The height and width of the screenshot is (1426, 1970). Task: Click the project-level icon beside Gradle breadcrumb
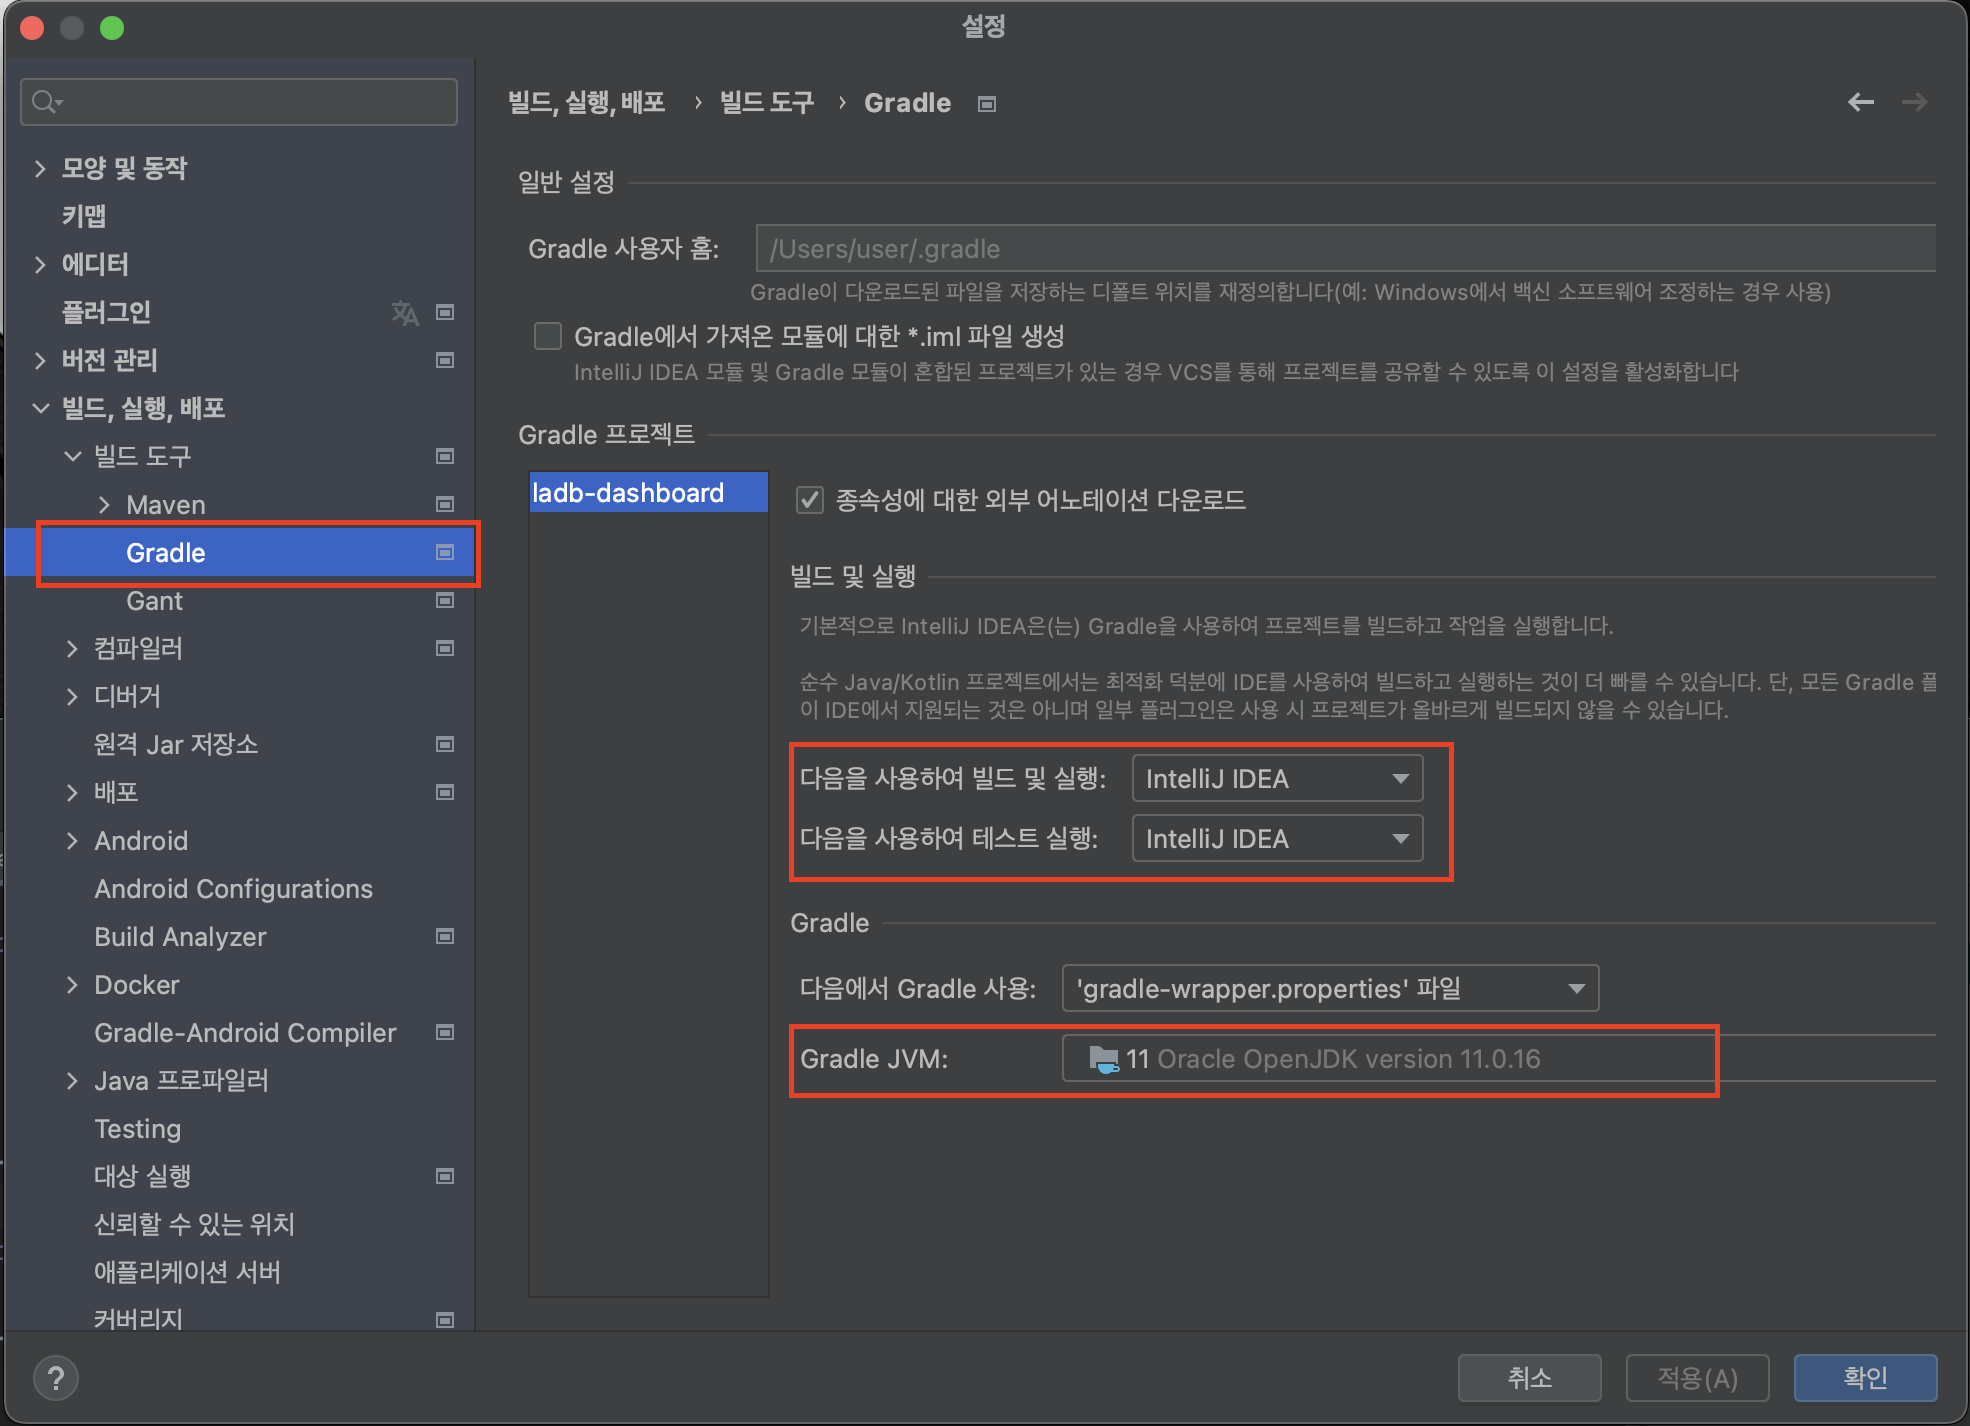tap(987, 104)
